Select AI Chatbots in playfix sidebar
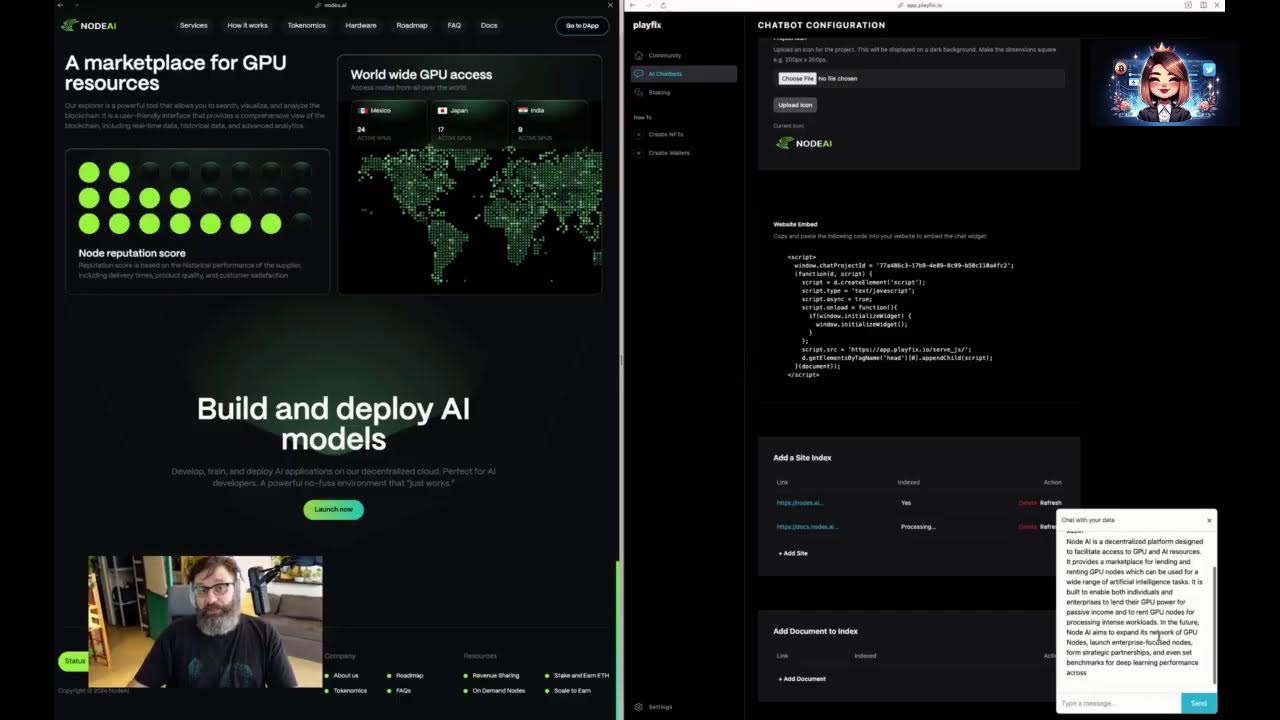 click(684, 74)
